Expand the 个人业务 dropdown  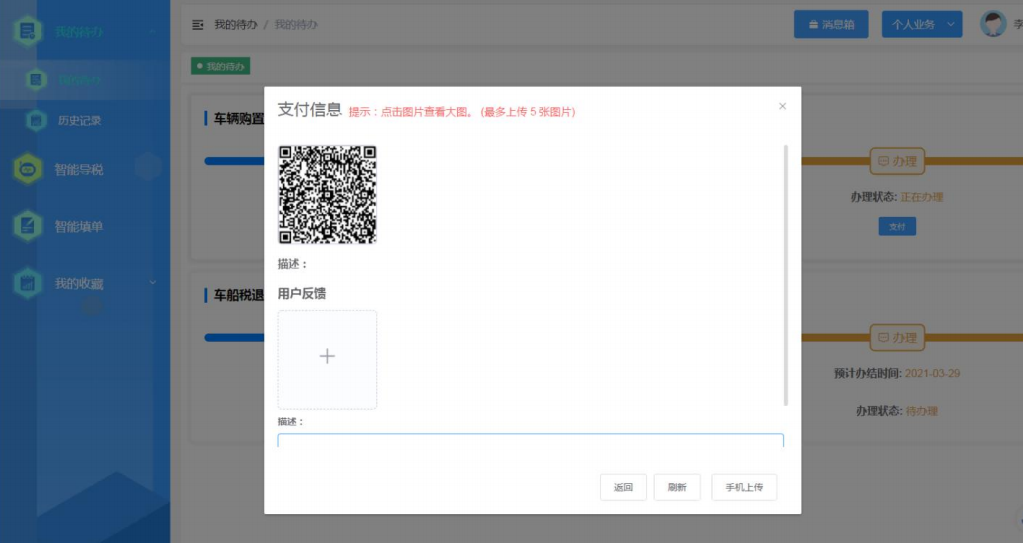click(922, 24)
